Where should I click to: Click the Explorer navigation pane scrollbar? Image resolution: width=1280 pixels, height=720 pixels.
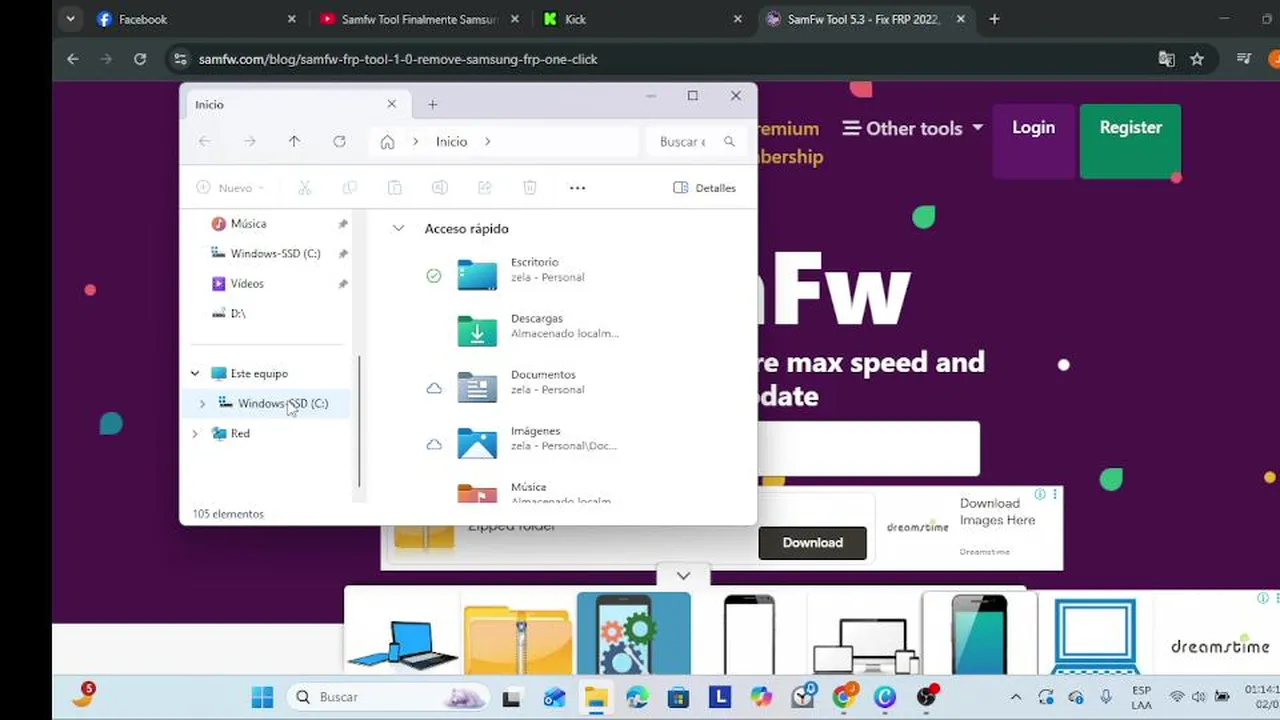tap(359, 420)
